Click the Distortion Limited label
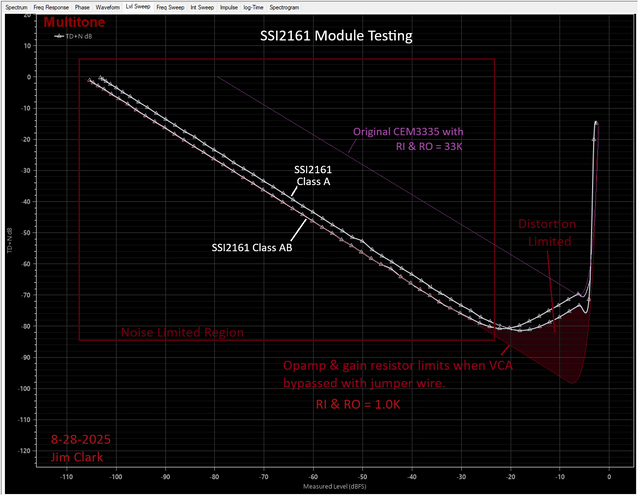The height and width of the screenshot is (496, 640). click(547, 233)
